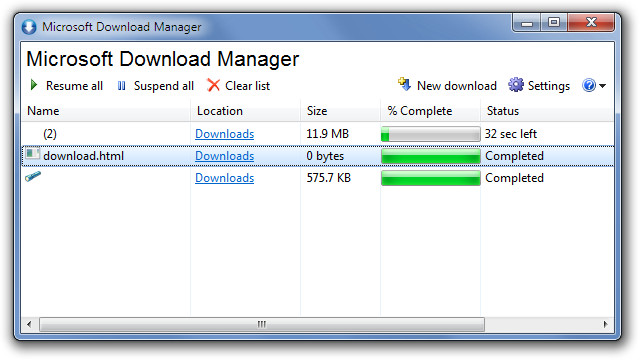Click progress bar of download.html
This screenshot has height=360, width=640.
pyautogui.click(x=431, y=156)
